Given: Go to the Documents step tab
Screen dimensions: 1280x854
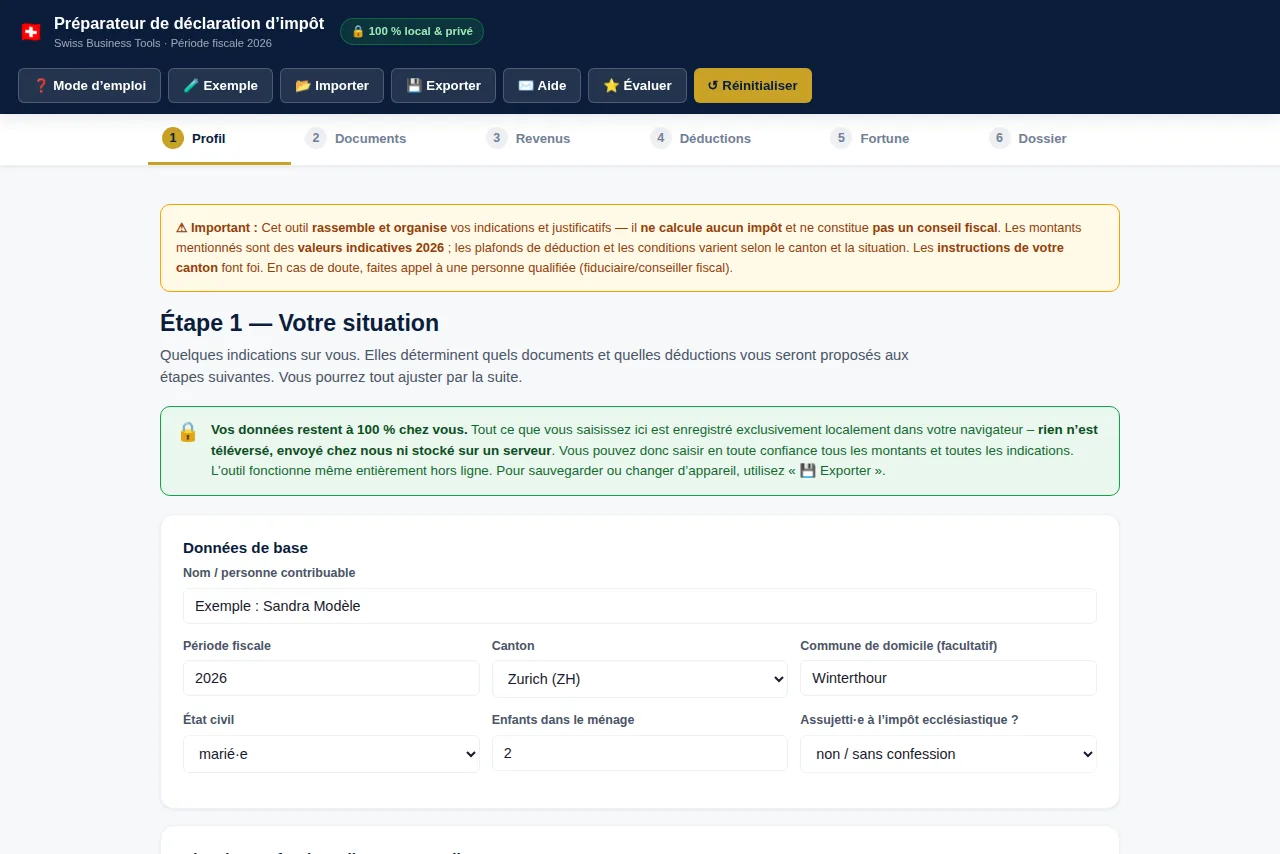Looking at the screenshot, I should pyautogui.click(x=356, y=139).
